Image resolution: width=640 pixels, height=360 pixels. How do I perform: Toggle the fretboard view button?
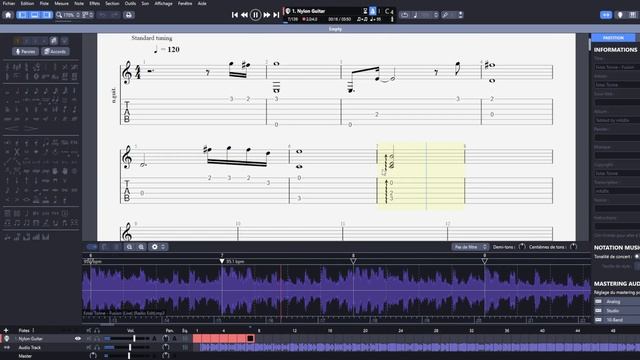click(606, 15)
